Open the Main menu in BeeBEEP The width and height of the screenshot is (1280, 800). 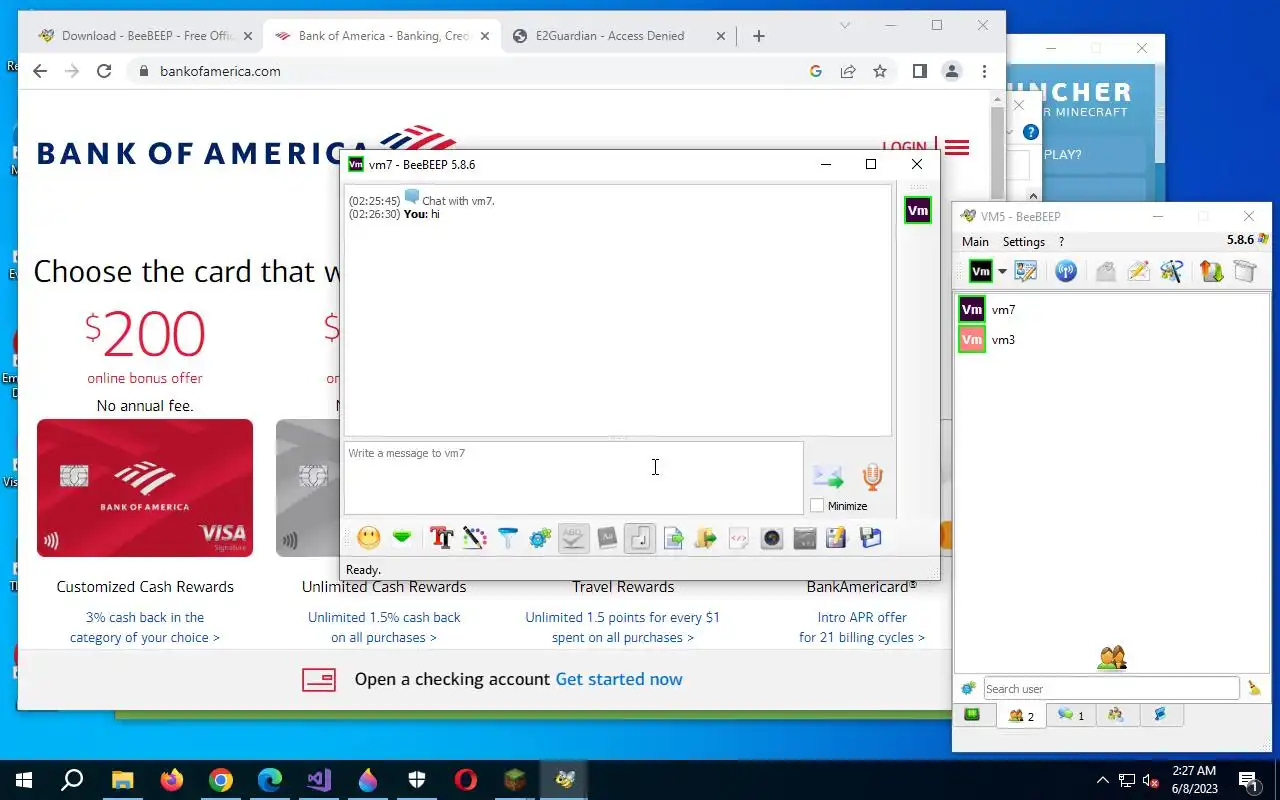pyautogui.click(x=975, y=242)
